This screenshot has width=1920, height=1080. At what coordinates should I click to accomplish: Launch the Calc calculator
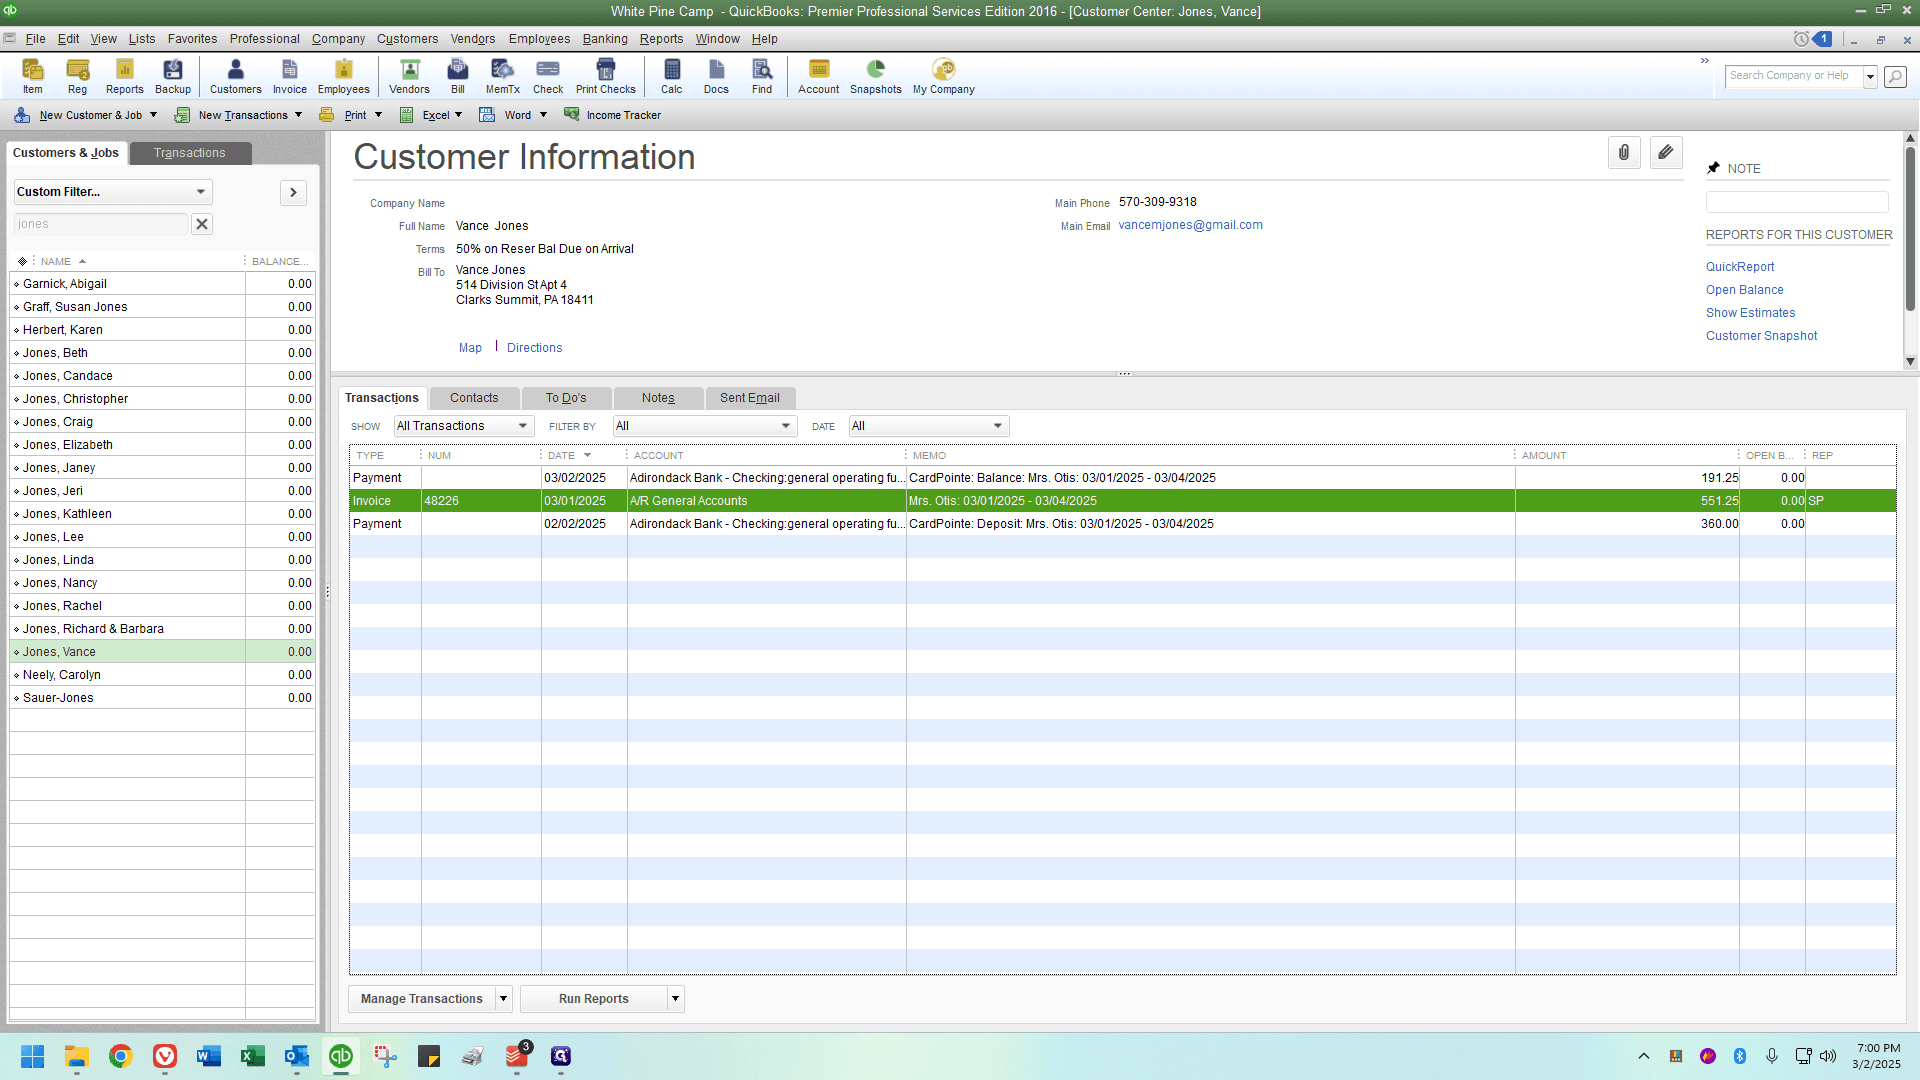coord(672,76)
